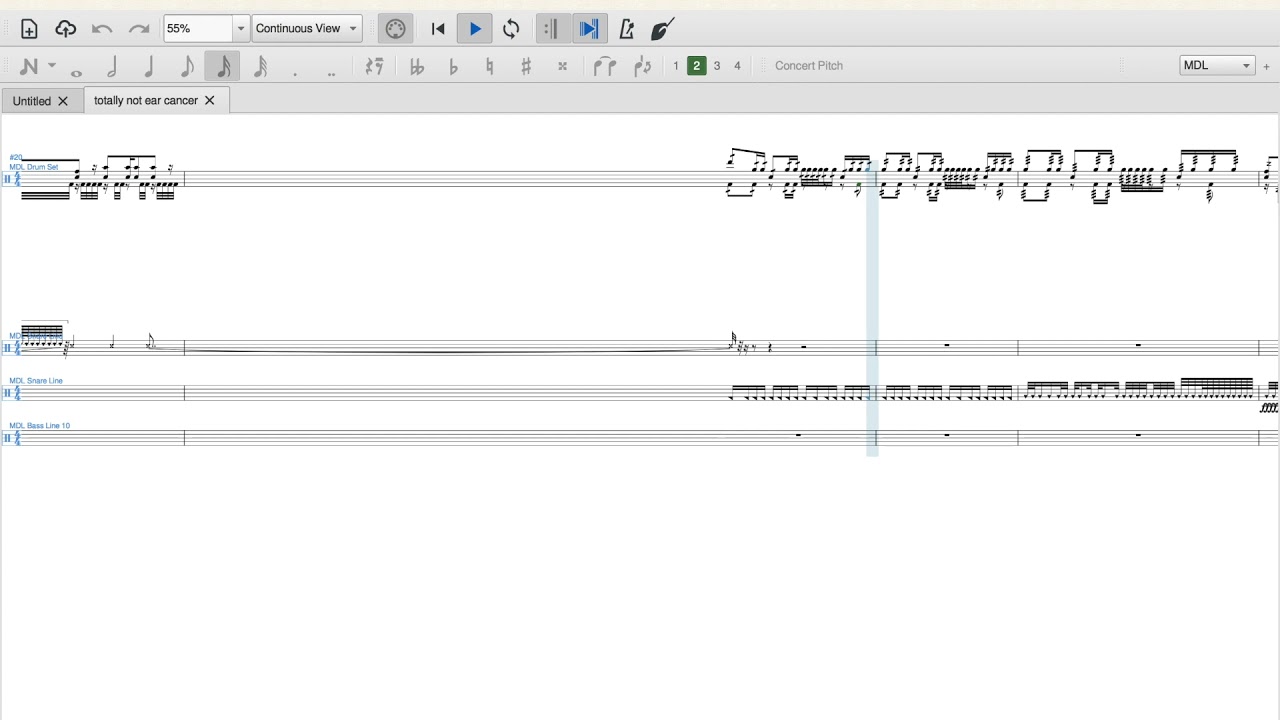Apply double sharp accidental
The height and width of the screenshot is (720, 1280).
pyautogui.click(x=563, y=66)
